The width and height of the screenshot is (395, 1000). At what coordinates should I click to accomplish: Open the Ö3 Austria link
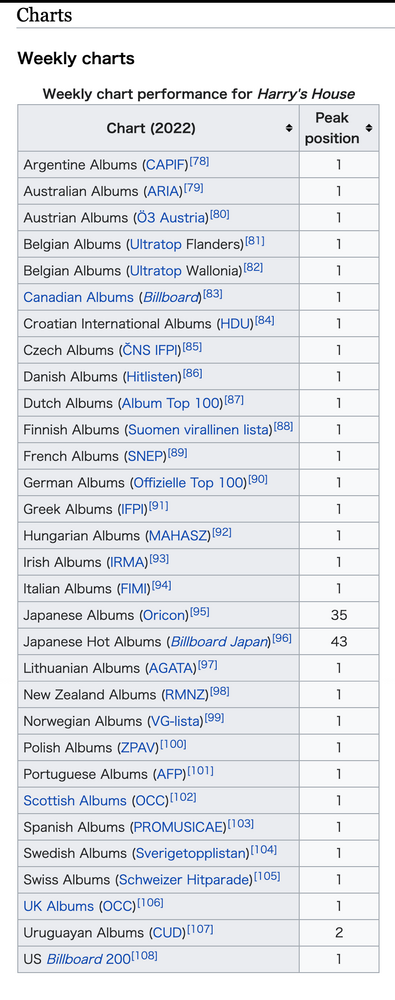coord(170,218)
